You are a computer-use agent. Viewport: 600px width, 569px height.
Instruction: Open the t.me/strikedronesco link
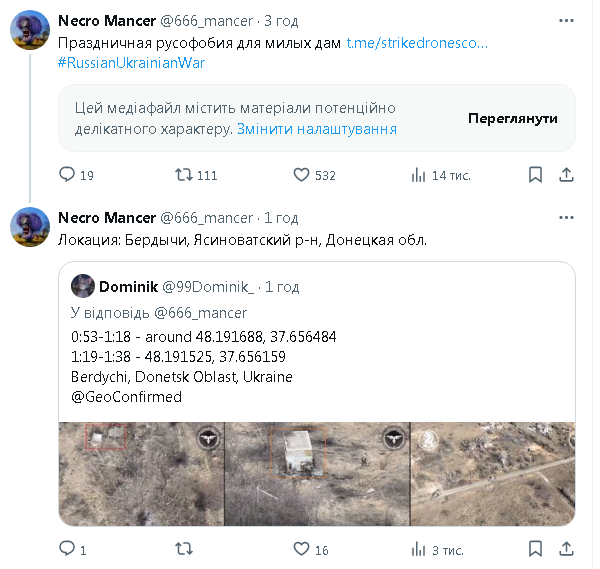point(417,43)
